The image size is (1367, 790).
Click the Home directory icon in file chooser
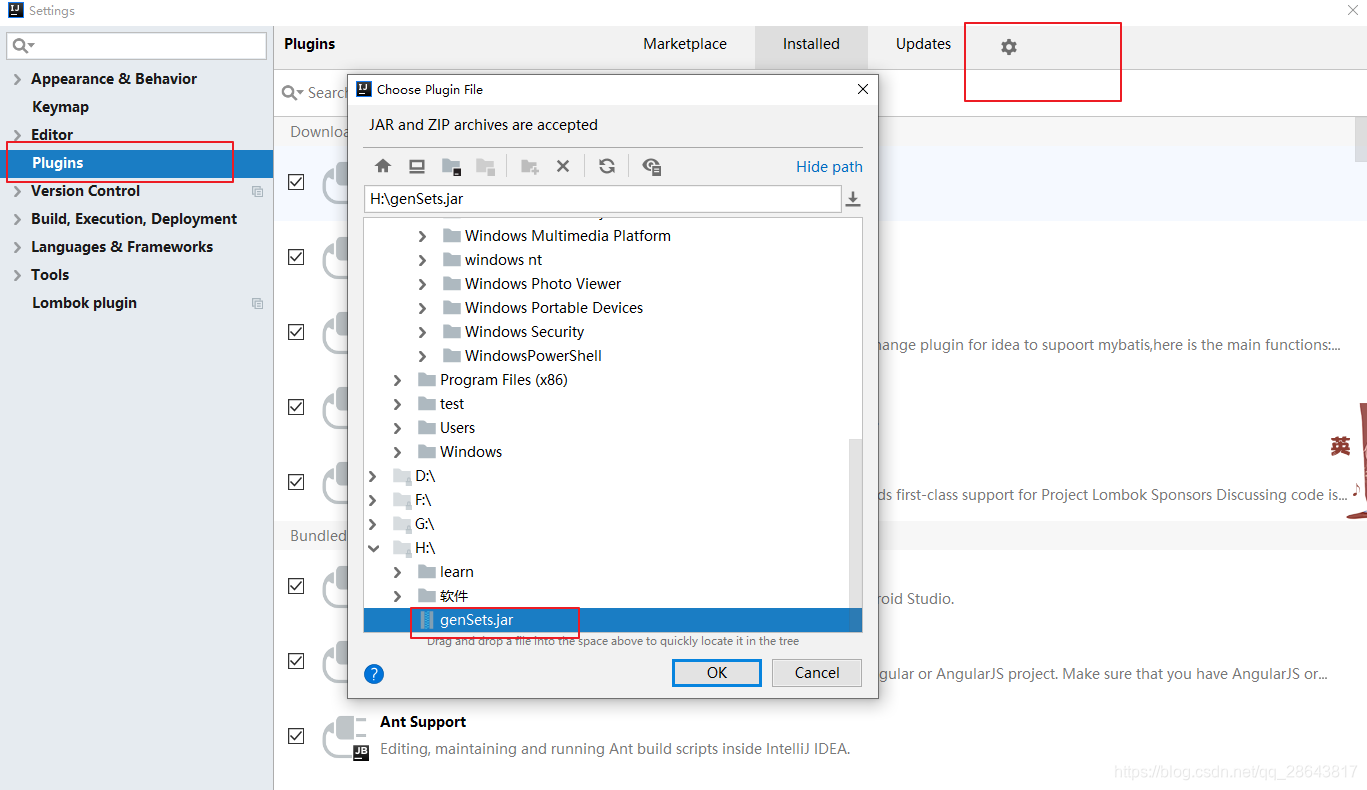(383, 166)
